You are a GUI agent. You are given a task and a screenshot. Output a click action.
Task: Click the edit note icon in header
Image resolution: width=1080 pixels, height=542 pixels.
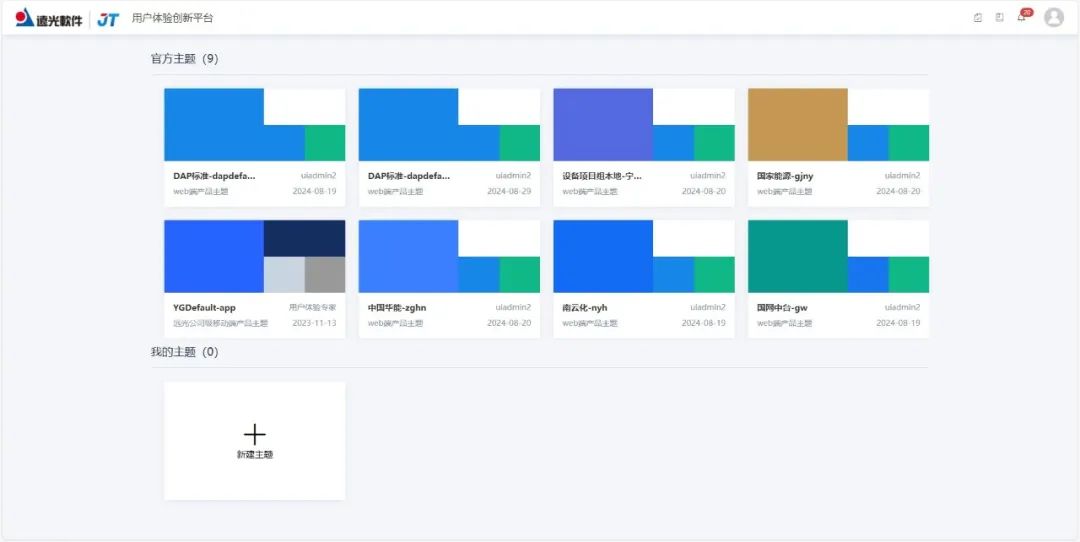tap(978, 17)
